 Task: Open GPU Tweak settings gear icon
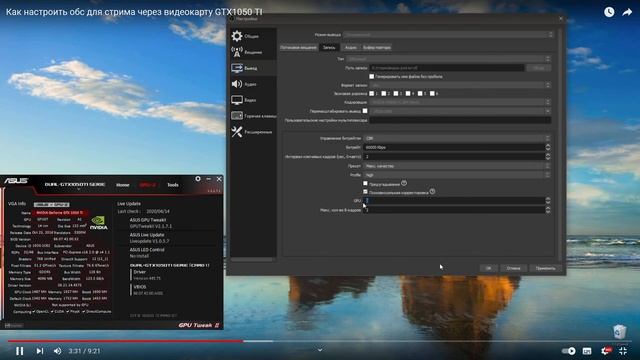(198, 179)
